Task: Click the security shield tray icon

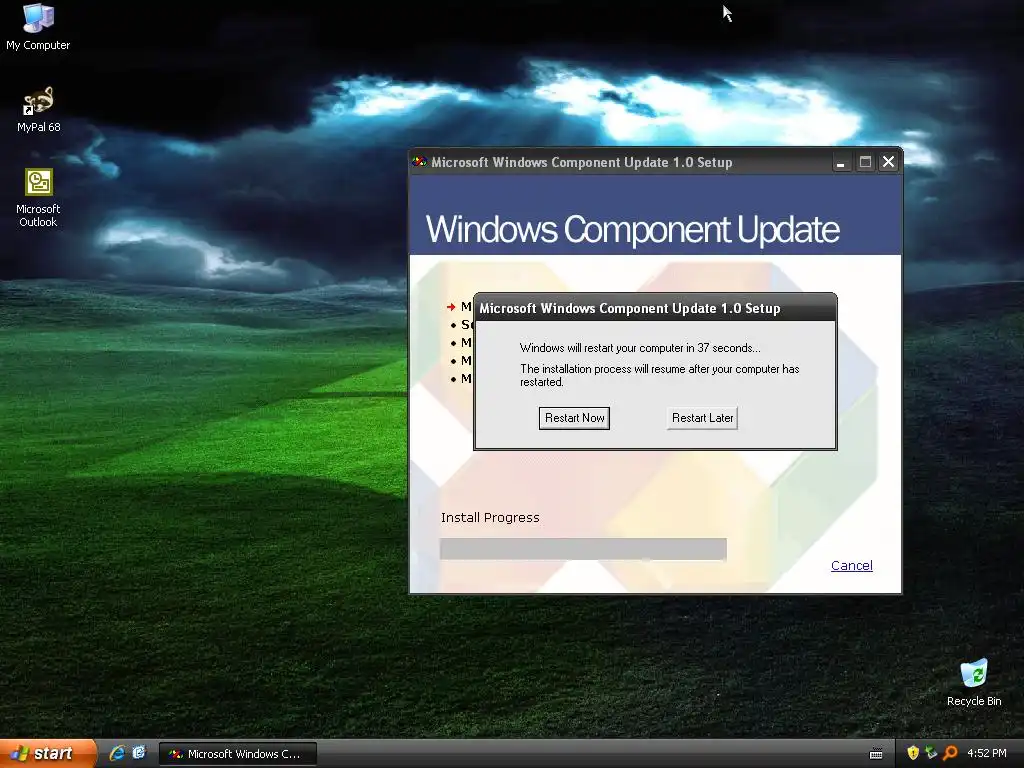Action: [x=913, y=753]
